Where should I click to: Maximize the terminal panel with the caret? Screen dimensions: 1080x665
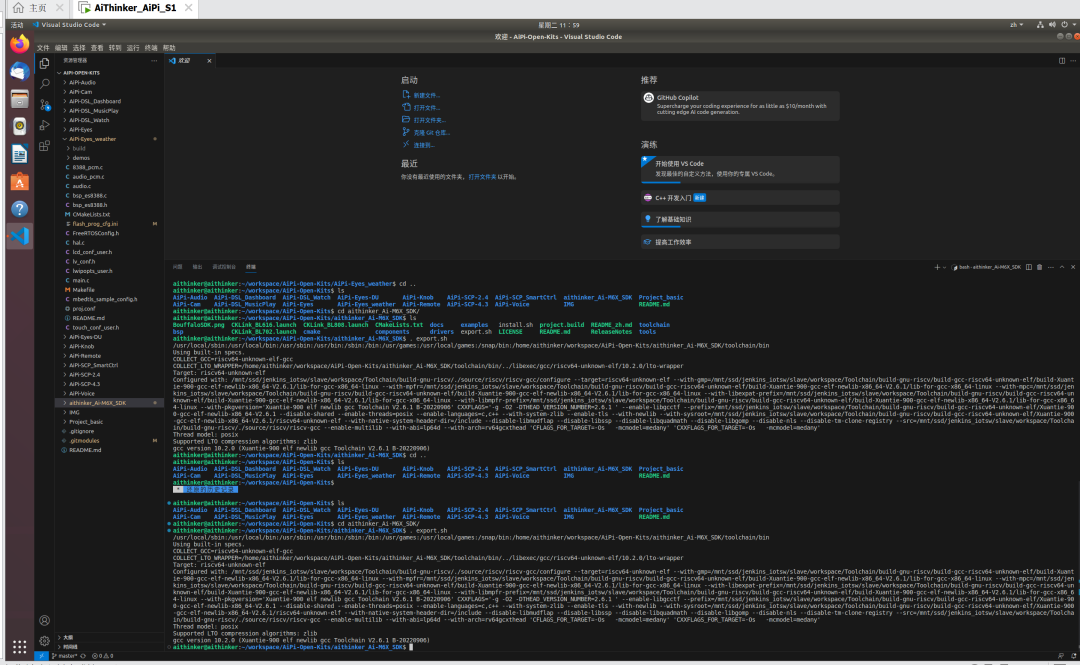pos(1061,267)
